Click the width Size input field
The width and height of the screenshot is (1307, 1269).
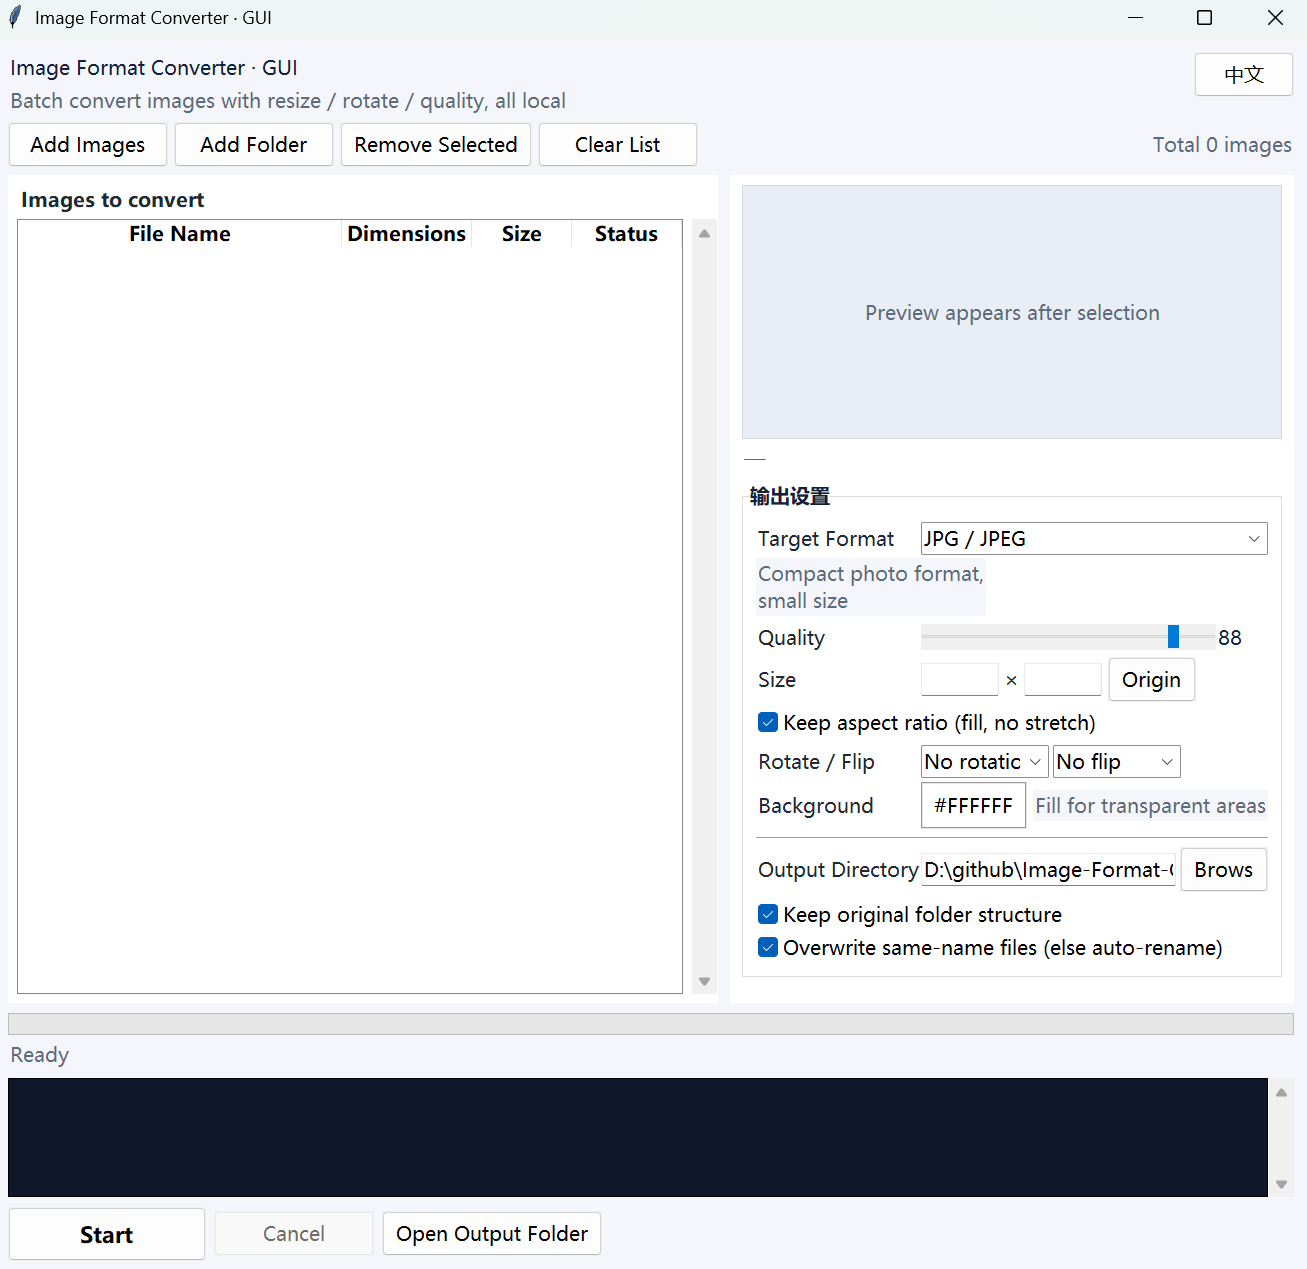point(960,680)
